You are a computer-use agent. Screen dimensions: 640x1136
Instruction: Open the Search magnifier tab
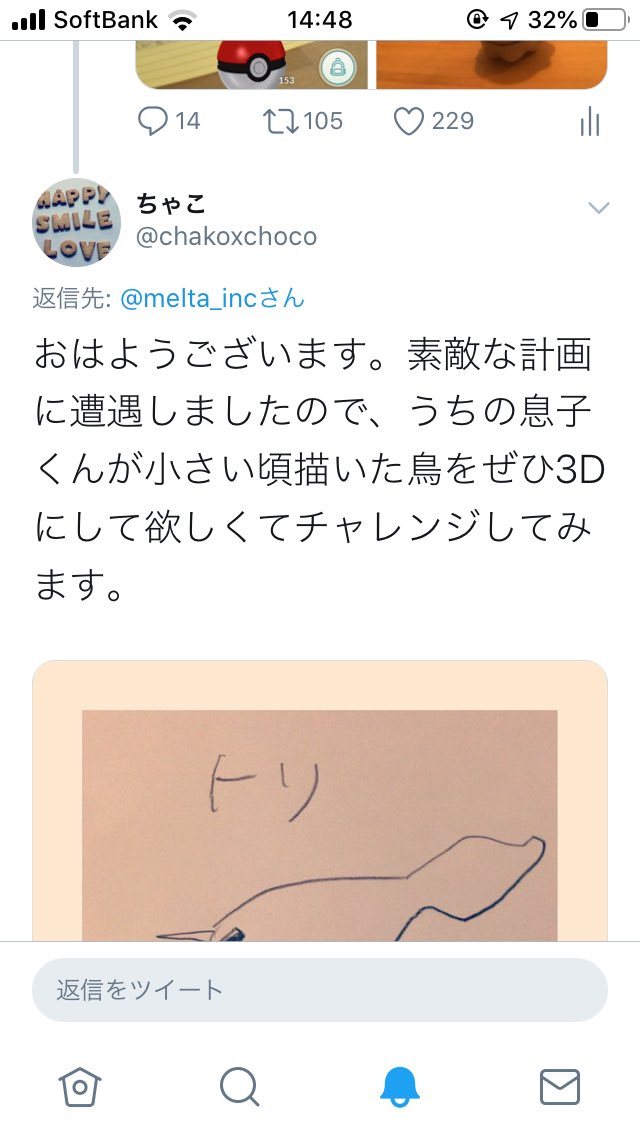(240, 1087)
